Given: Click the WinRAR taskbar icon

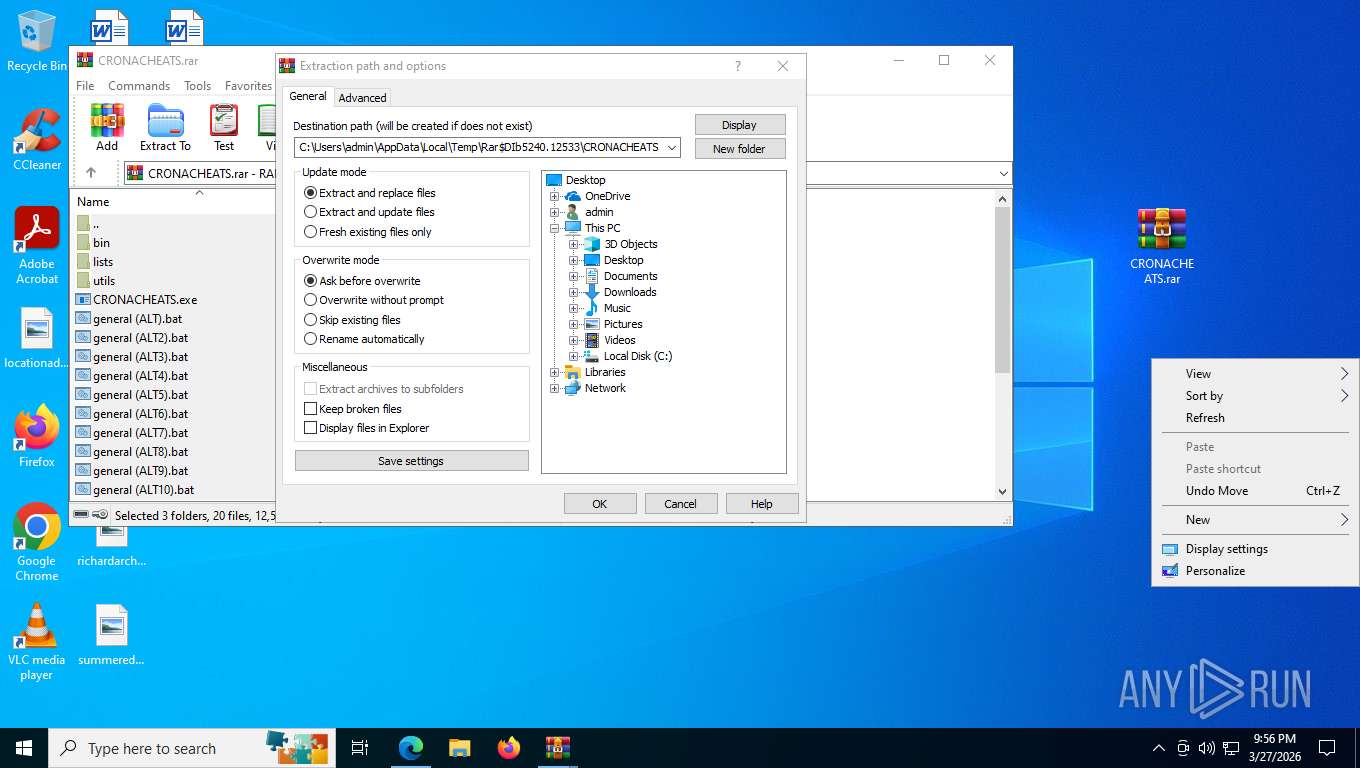Looking at the screenshot, I should click(557, 748).
